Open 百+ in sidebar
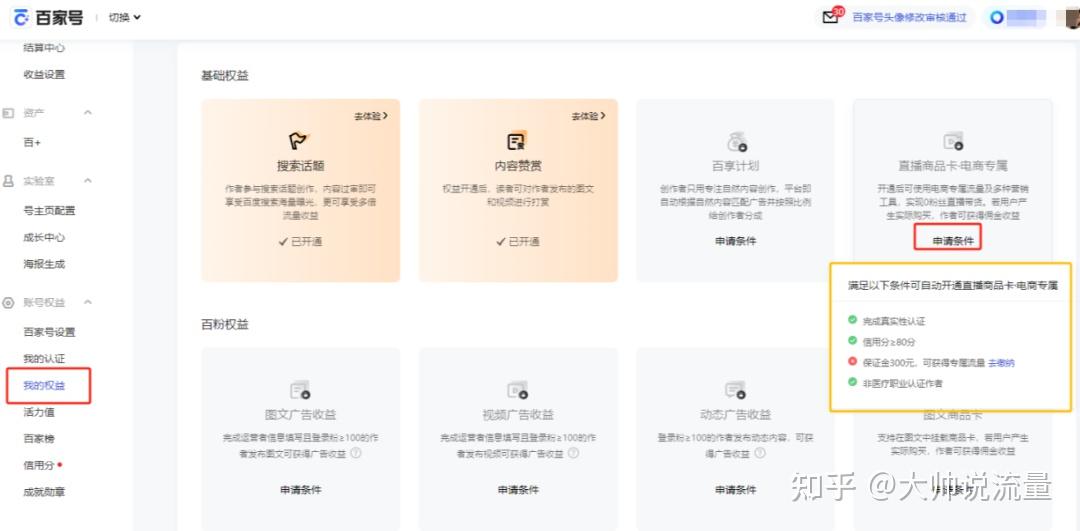The image size is (1080, 531). pyautogui.click(x=32, y=143)
